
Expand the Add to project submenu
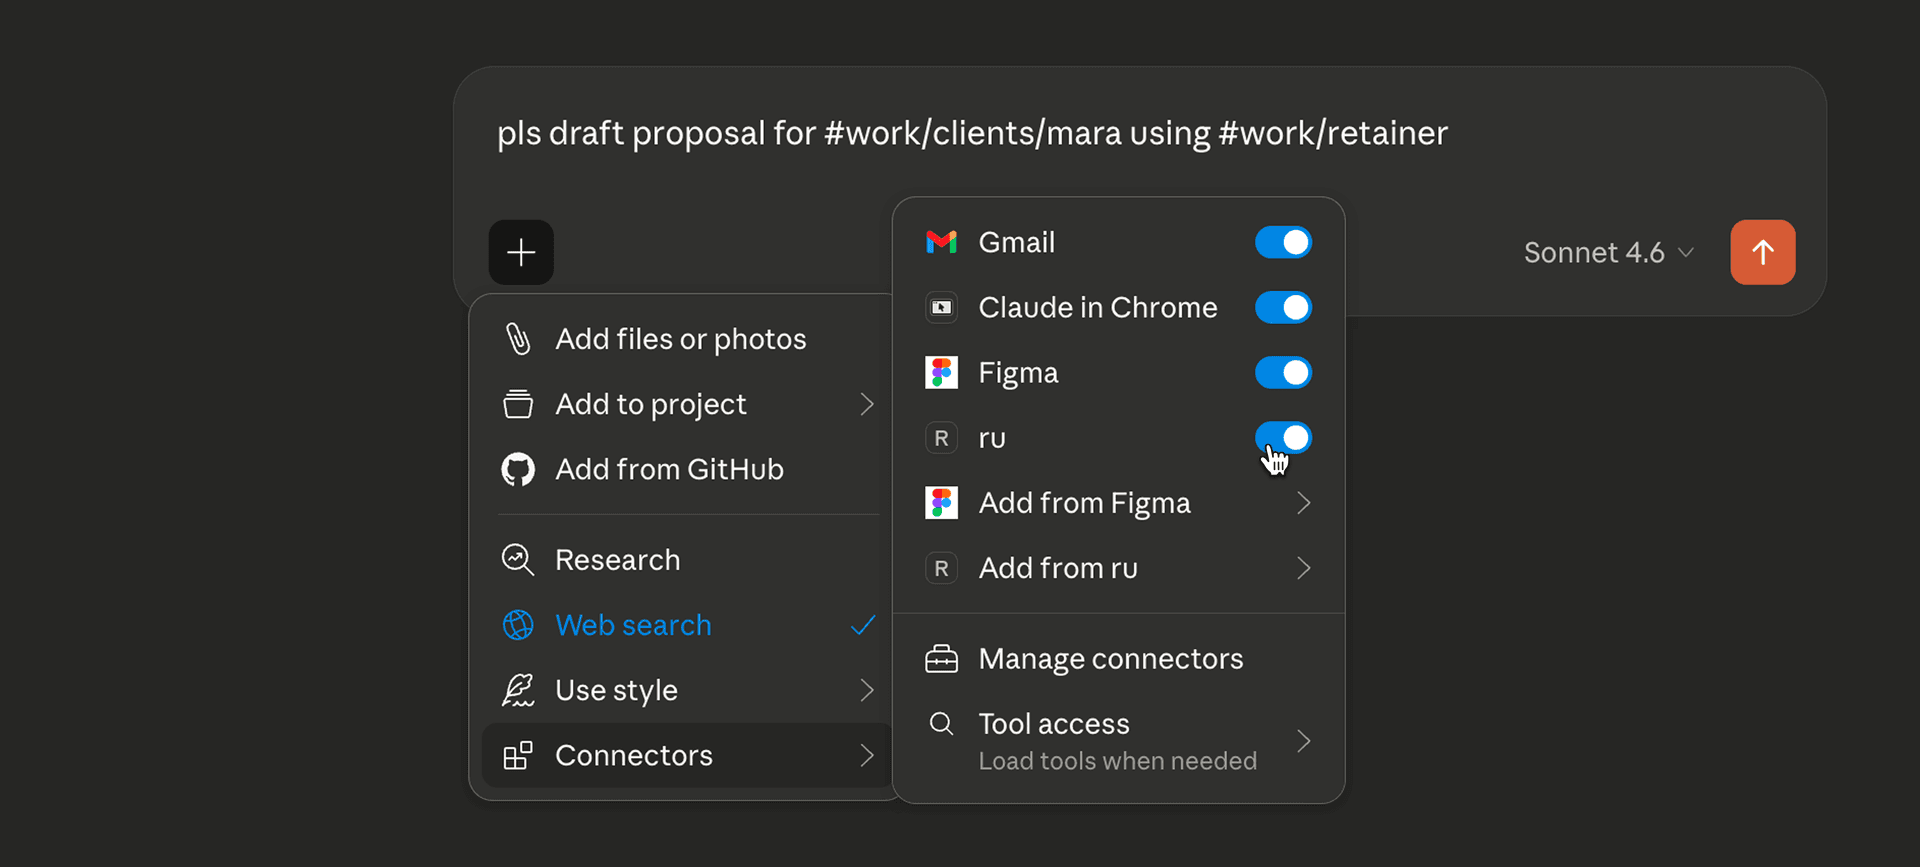[690, 404]
